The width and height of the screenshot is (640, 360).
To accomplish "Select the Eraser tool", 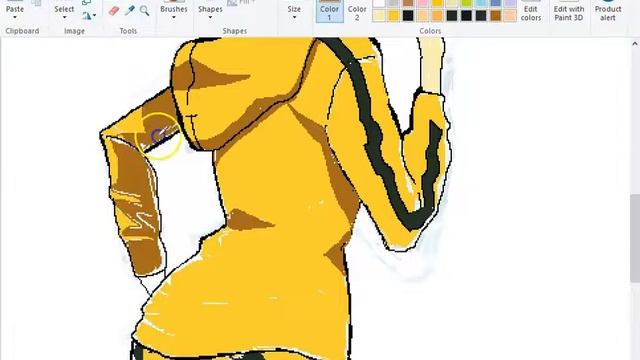I will [x=114, y=11].
